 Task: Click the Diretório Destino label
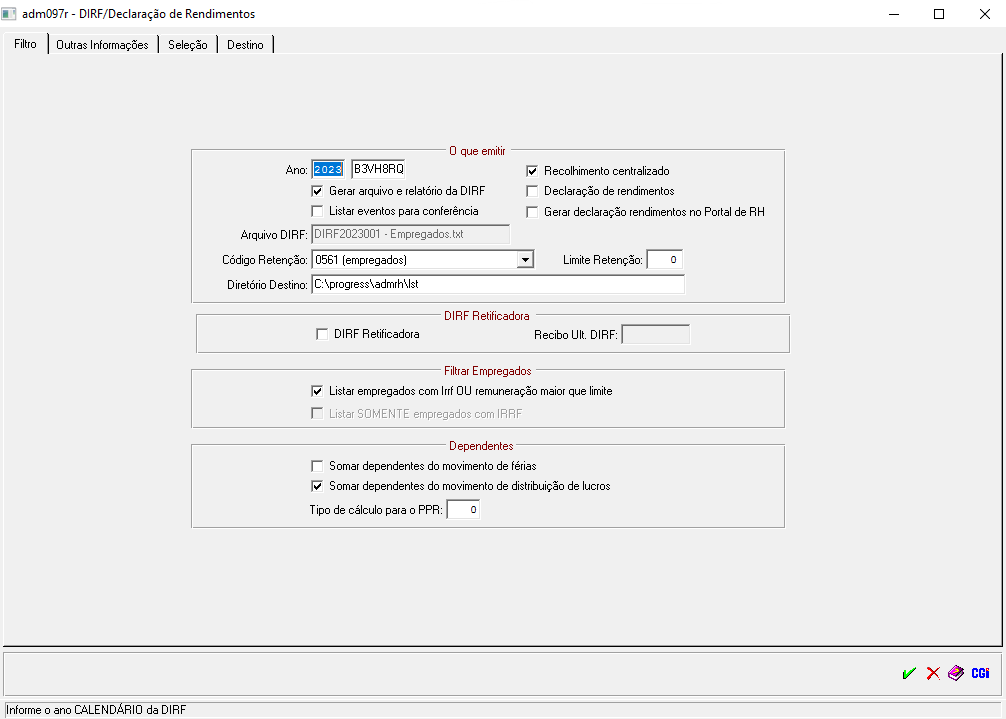(x=268, y=285)
